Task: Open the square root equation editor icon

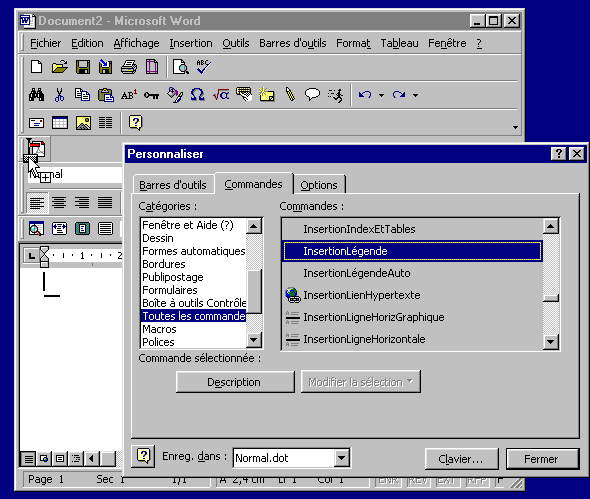Action: click(221, 95)
